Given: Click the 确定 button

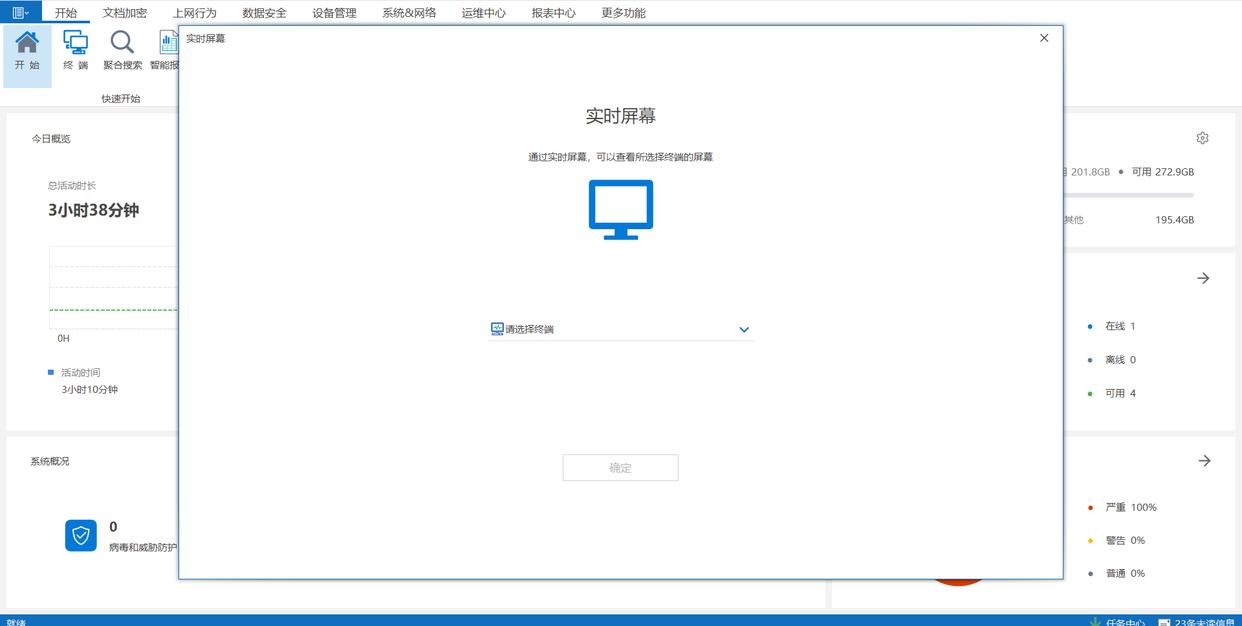Looking at the screenshot, I should 621,468.
